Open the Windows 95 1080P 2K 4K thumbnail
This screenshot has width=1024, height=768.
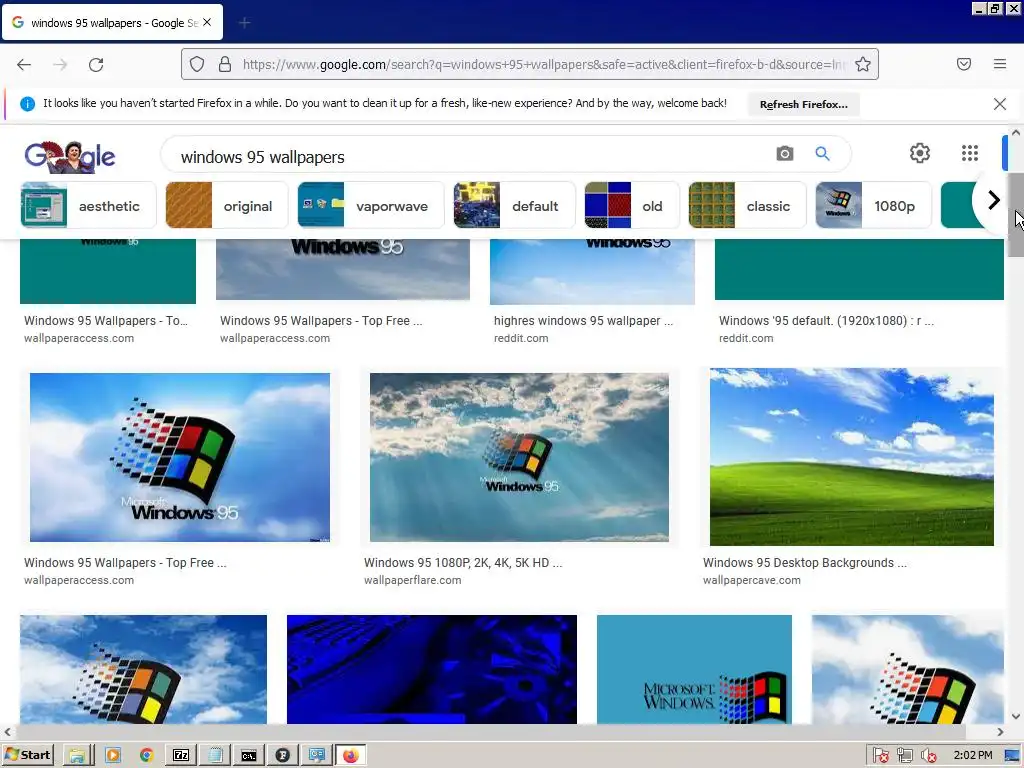[x=519, y=457]
